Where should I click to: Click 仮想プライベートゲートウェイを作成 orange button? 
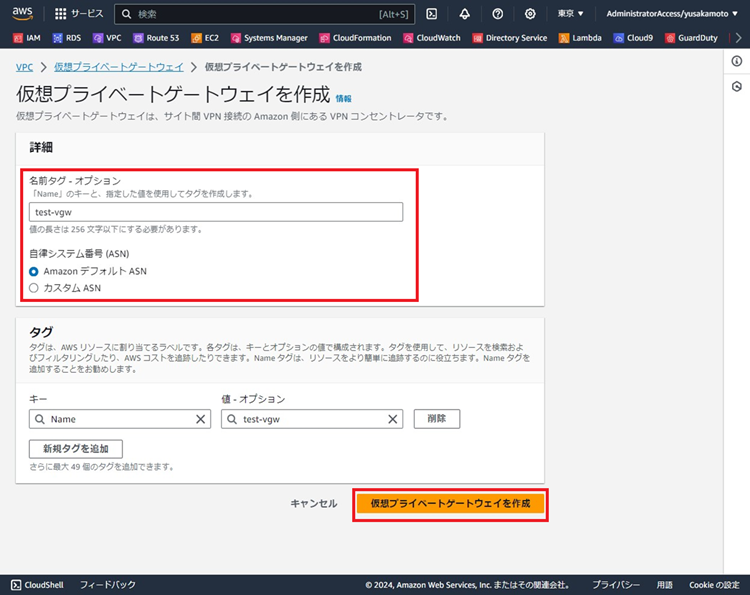450,503
